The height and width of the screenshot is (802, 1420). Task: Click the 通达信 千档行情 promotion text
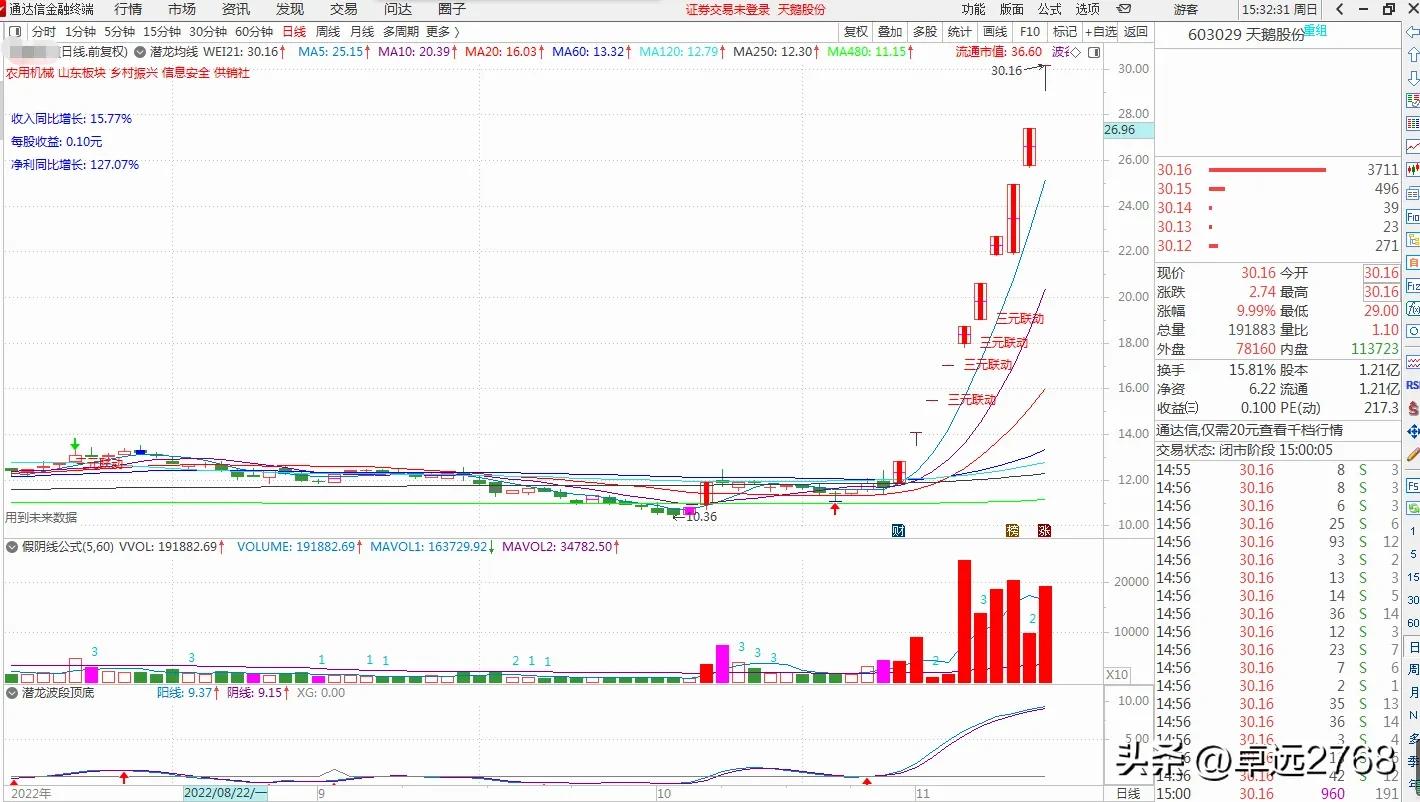[1250, 430]
